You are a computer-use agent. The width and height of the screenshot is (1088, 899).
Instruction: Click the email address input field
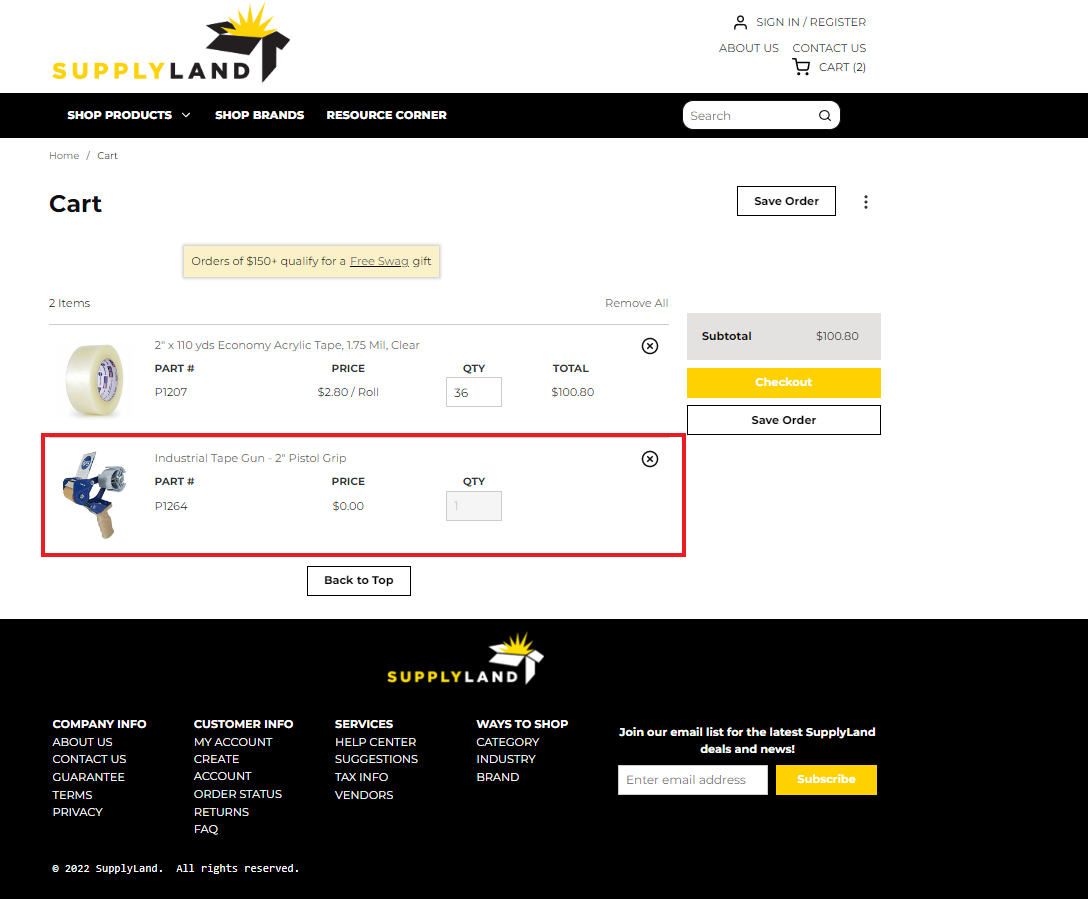pos(692,780)
